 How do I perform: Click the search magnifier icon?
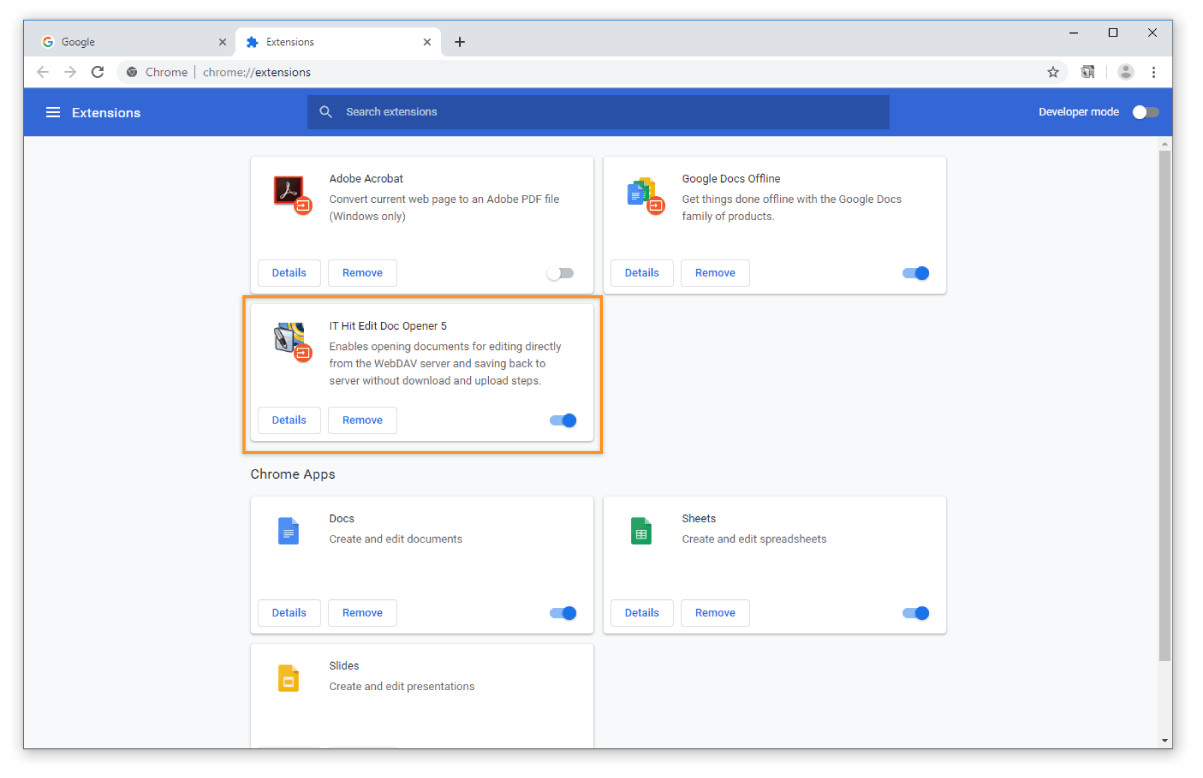tap(325, 112)
